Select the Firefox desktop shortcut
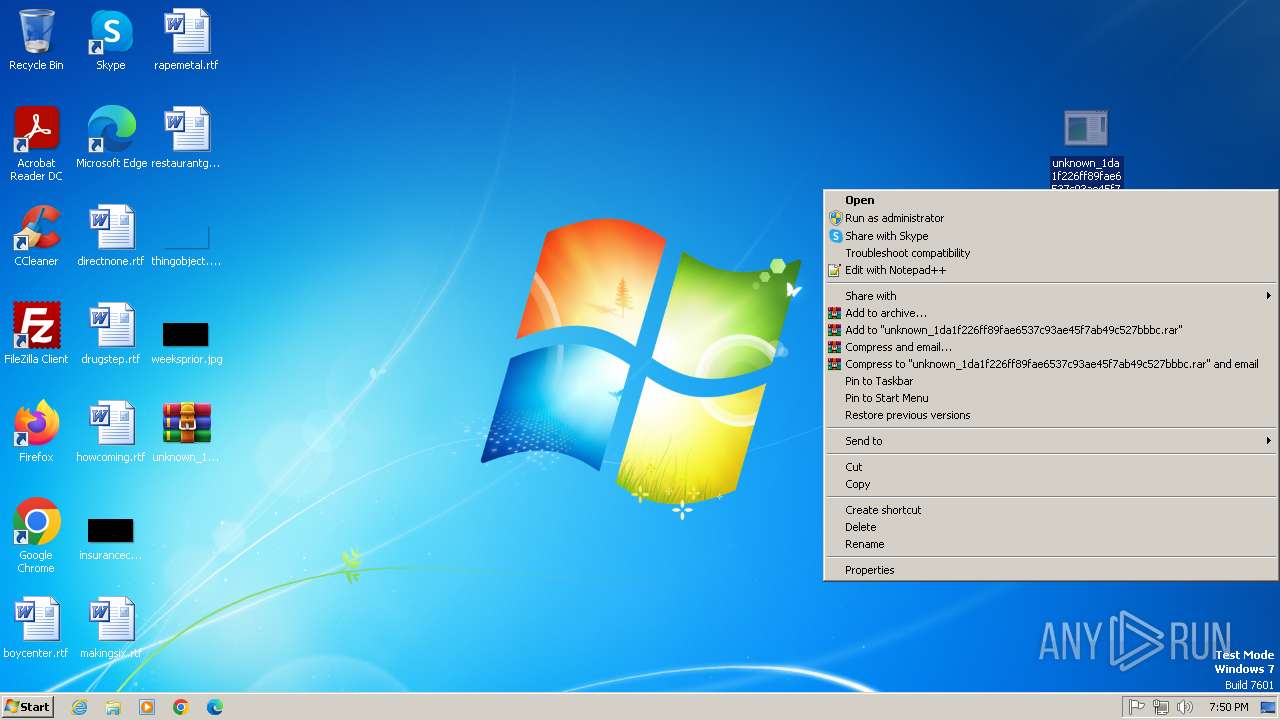 [x=36, y=431]
